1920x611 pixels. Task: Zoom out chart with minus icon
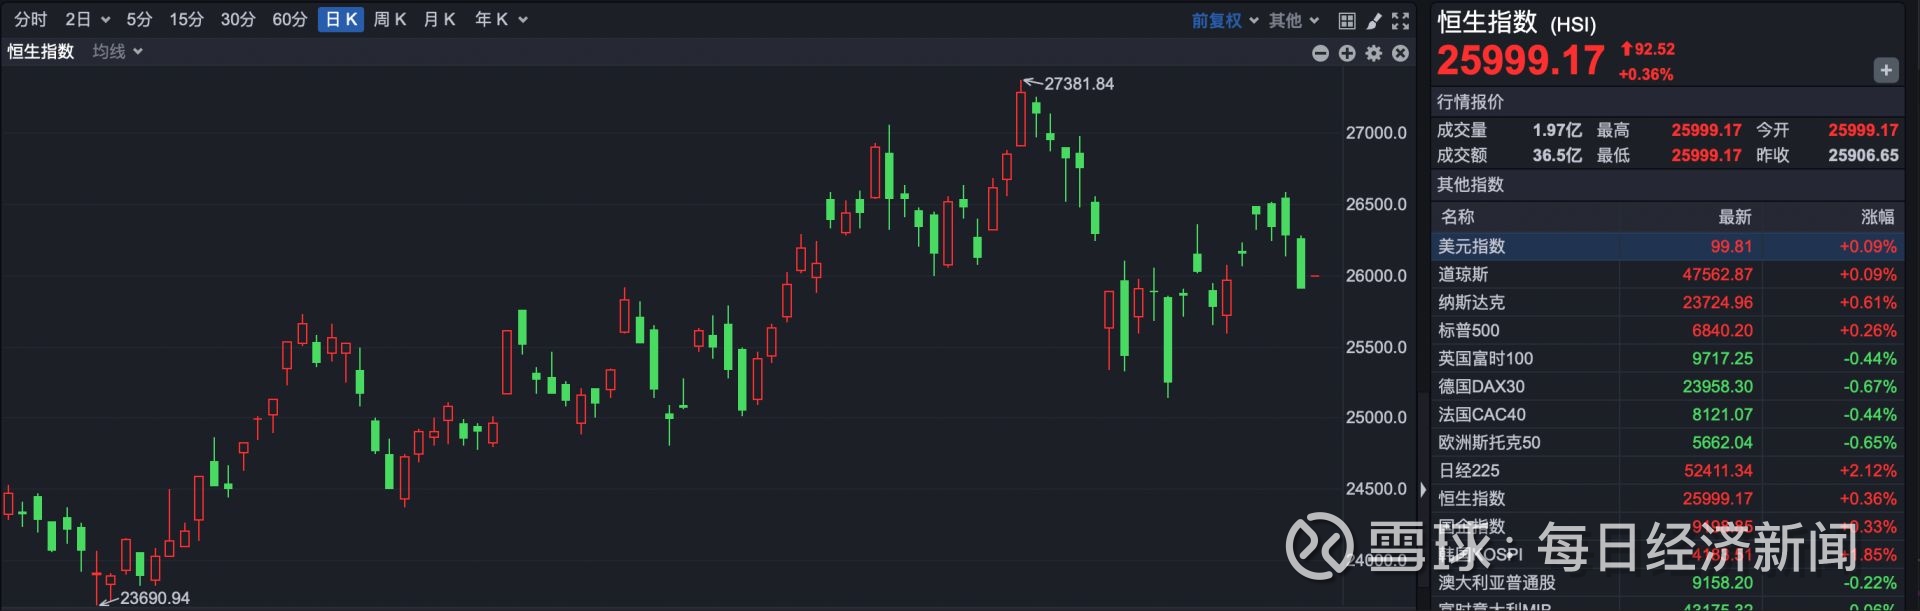(x=1320, y=53)
